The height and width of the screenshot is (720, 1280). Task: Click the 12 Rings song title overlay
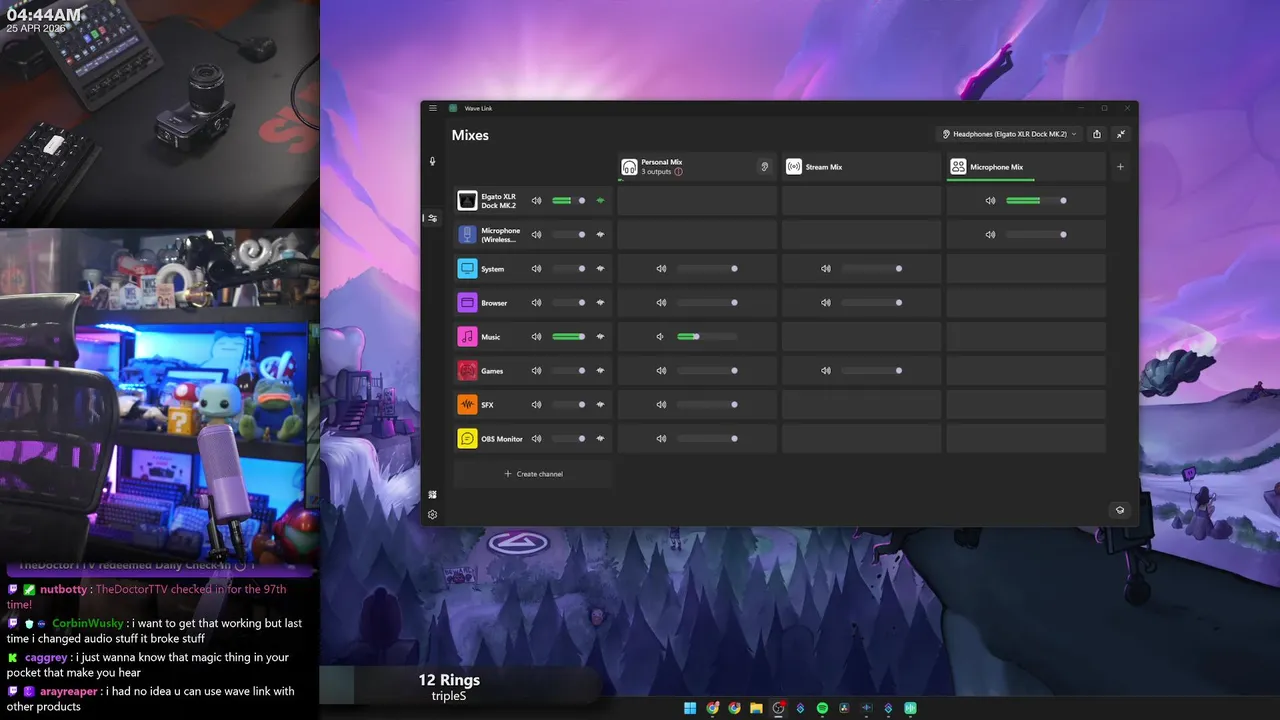pos(449,680)
